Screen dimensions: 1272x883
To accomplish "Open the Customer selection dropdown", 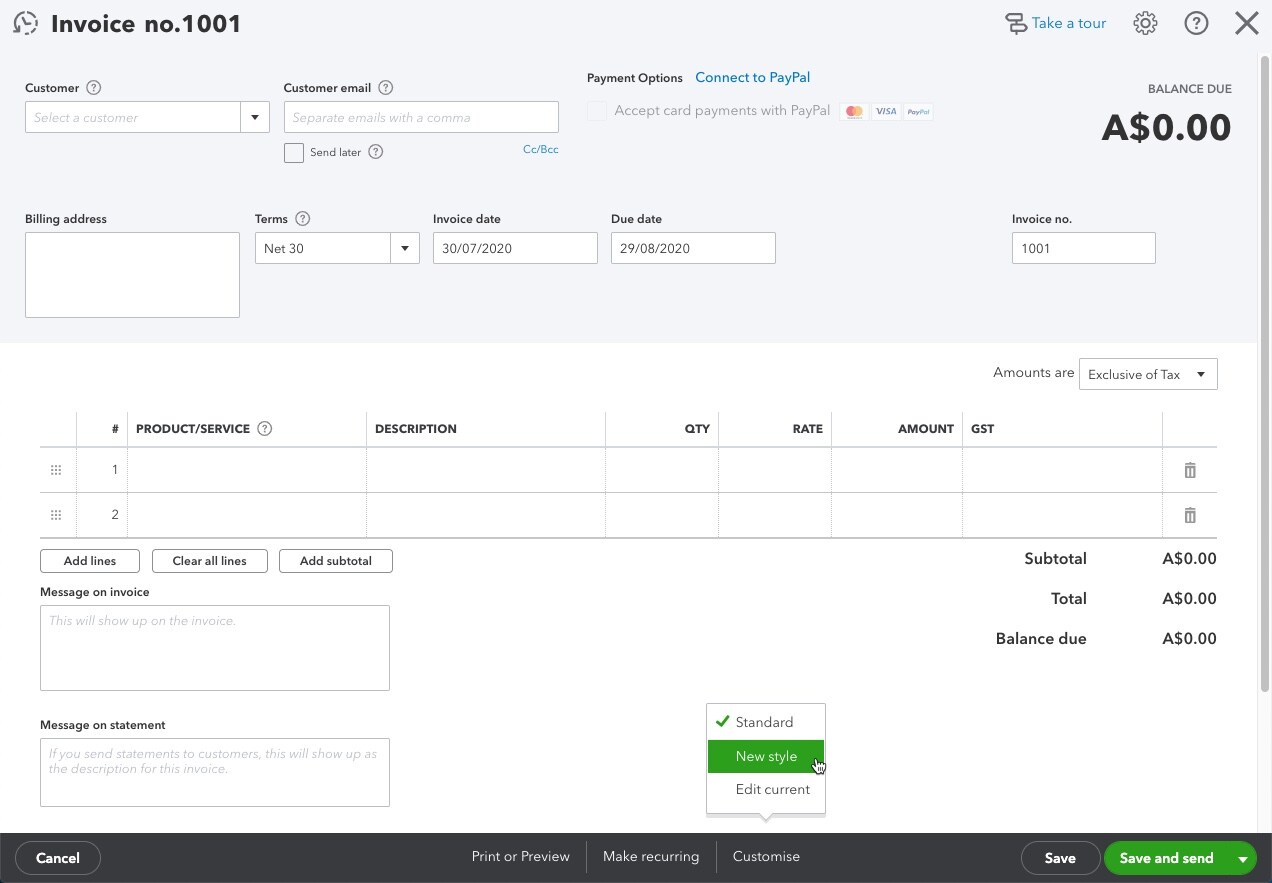I will pos(255,117).
